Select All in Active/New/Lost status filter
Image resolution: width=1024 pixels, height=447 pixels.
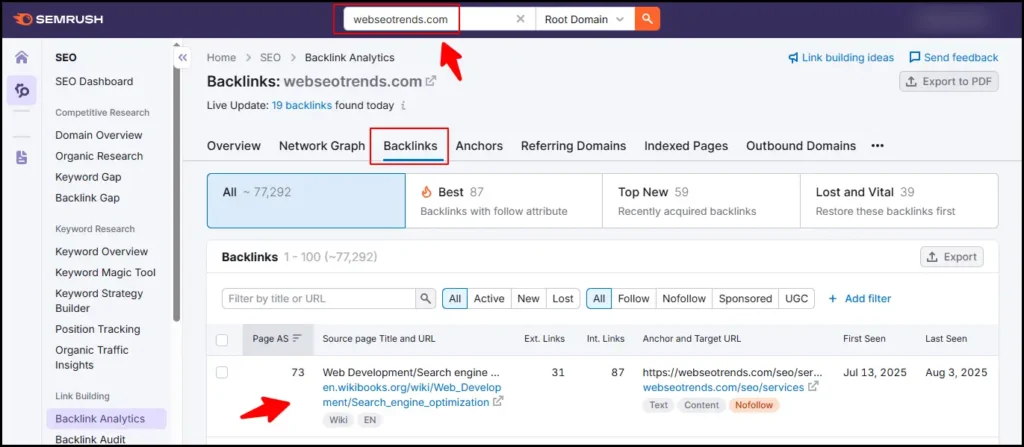pyautogui.click(x=455, y=299)
